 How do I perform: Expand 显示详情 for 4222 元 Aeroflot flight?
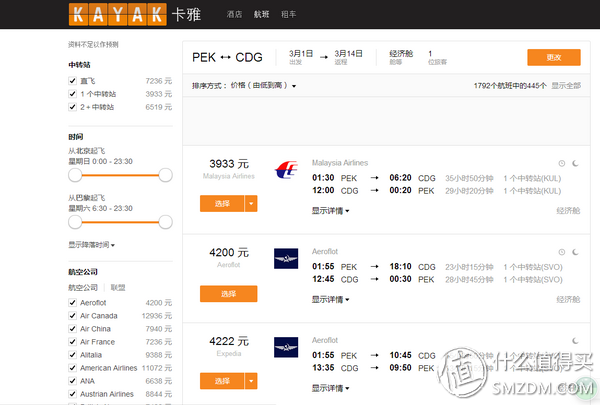coord(330,388)
